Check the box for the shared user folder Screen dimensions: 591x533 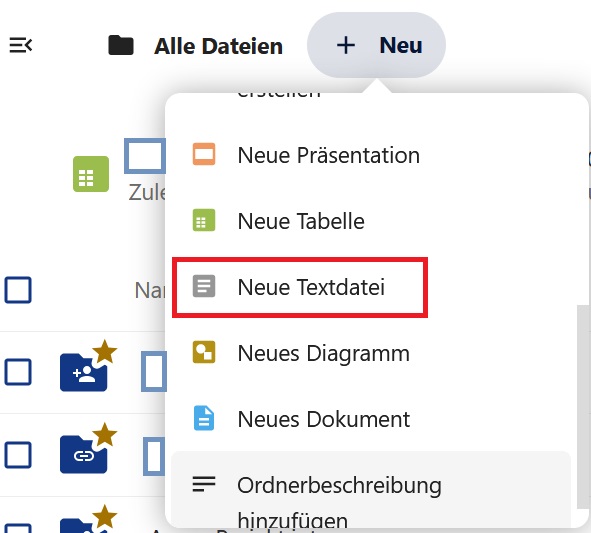[18, 372]
